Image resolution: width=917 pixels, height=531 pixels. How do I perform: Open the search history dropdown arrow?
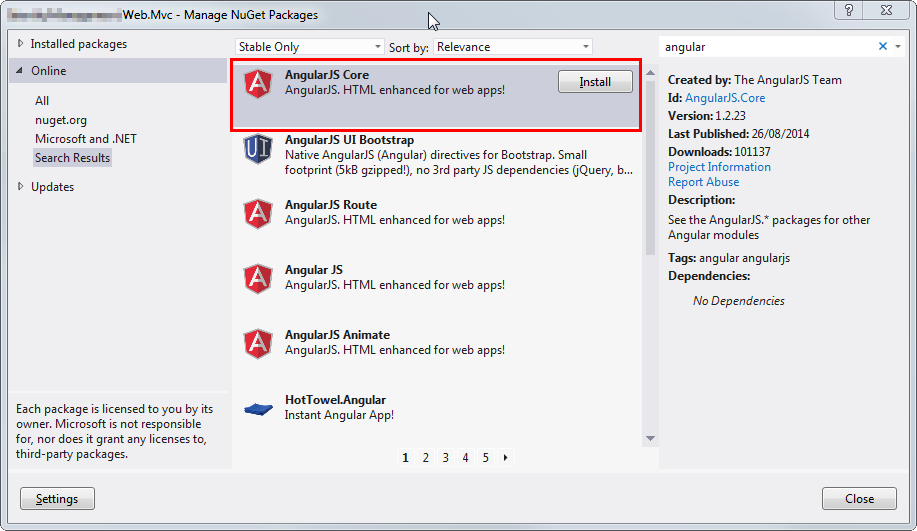(898, 46)
